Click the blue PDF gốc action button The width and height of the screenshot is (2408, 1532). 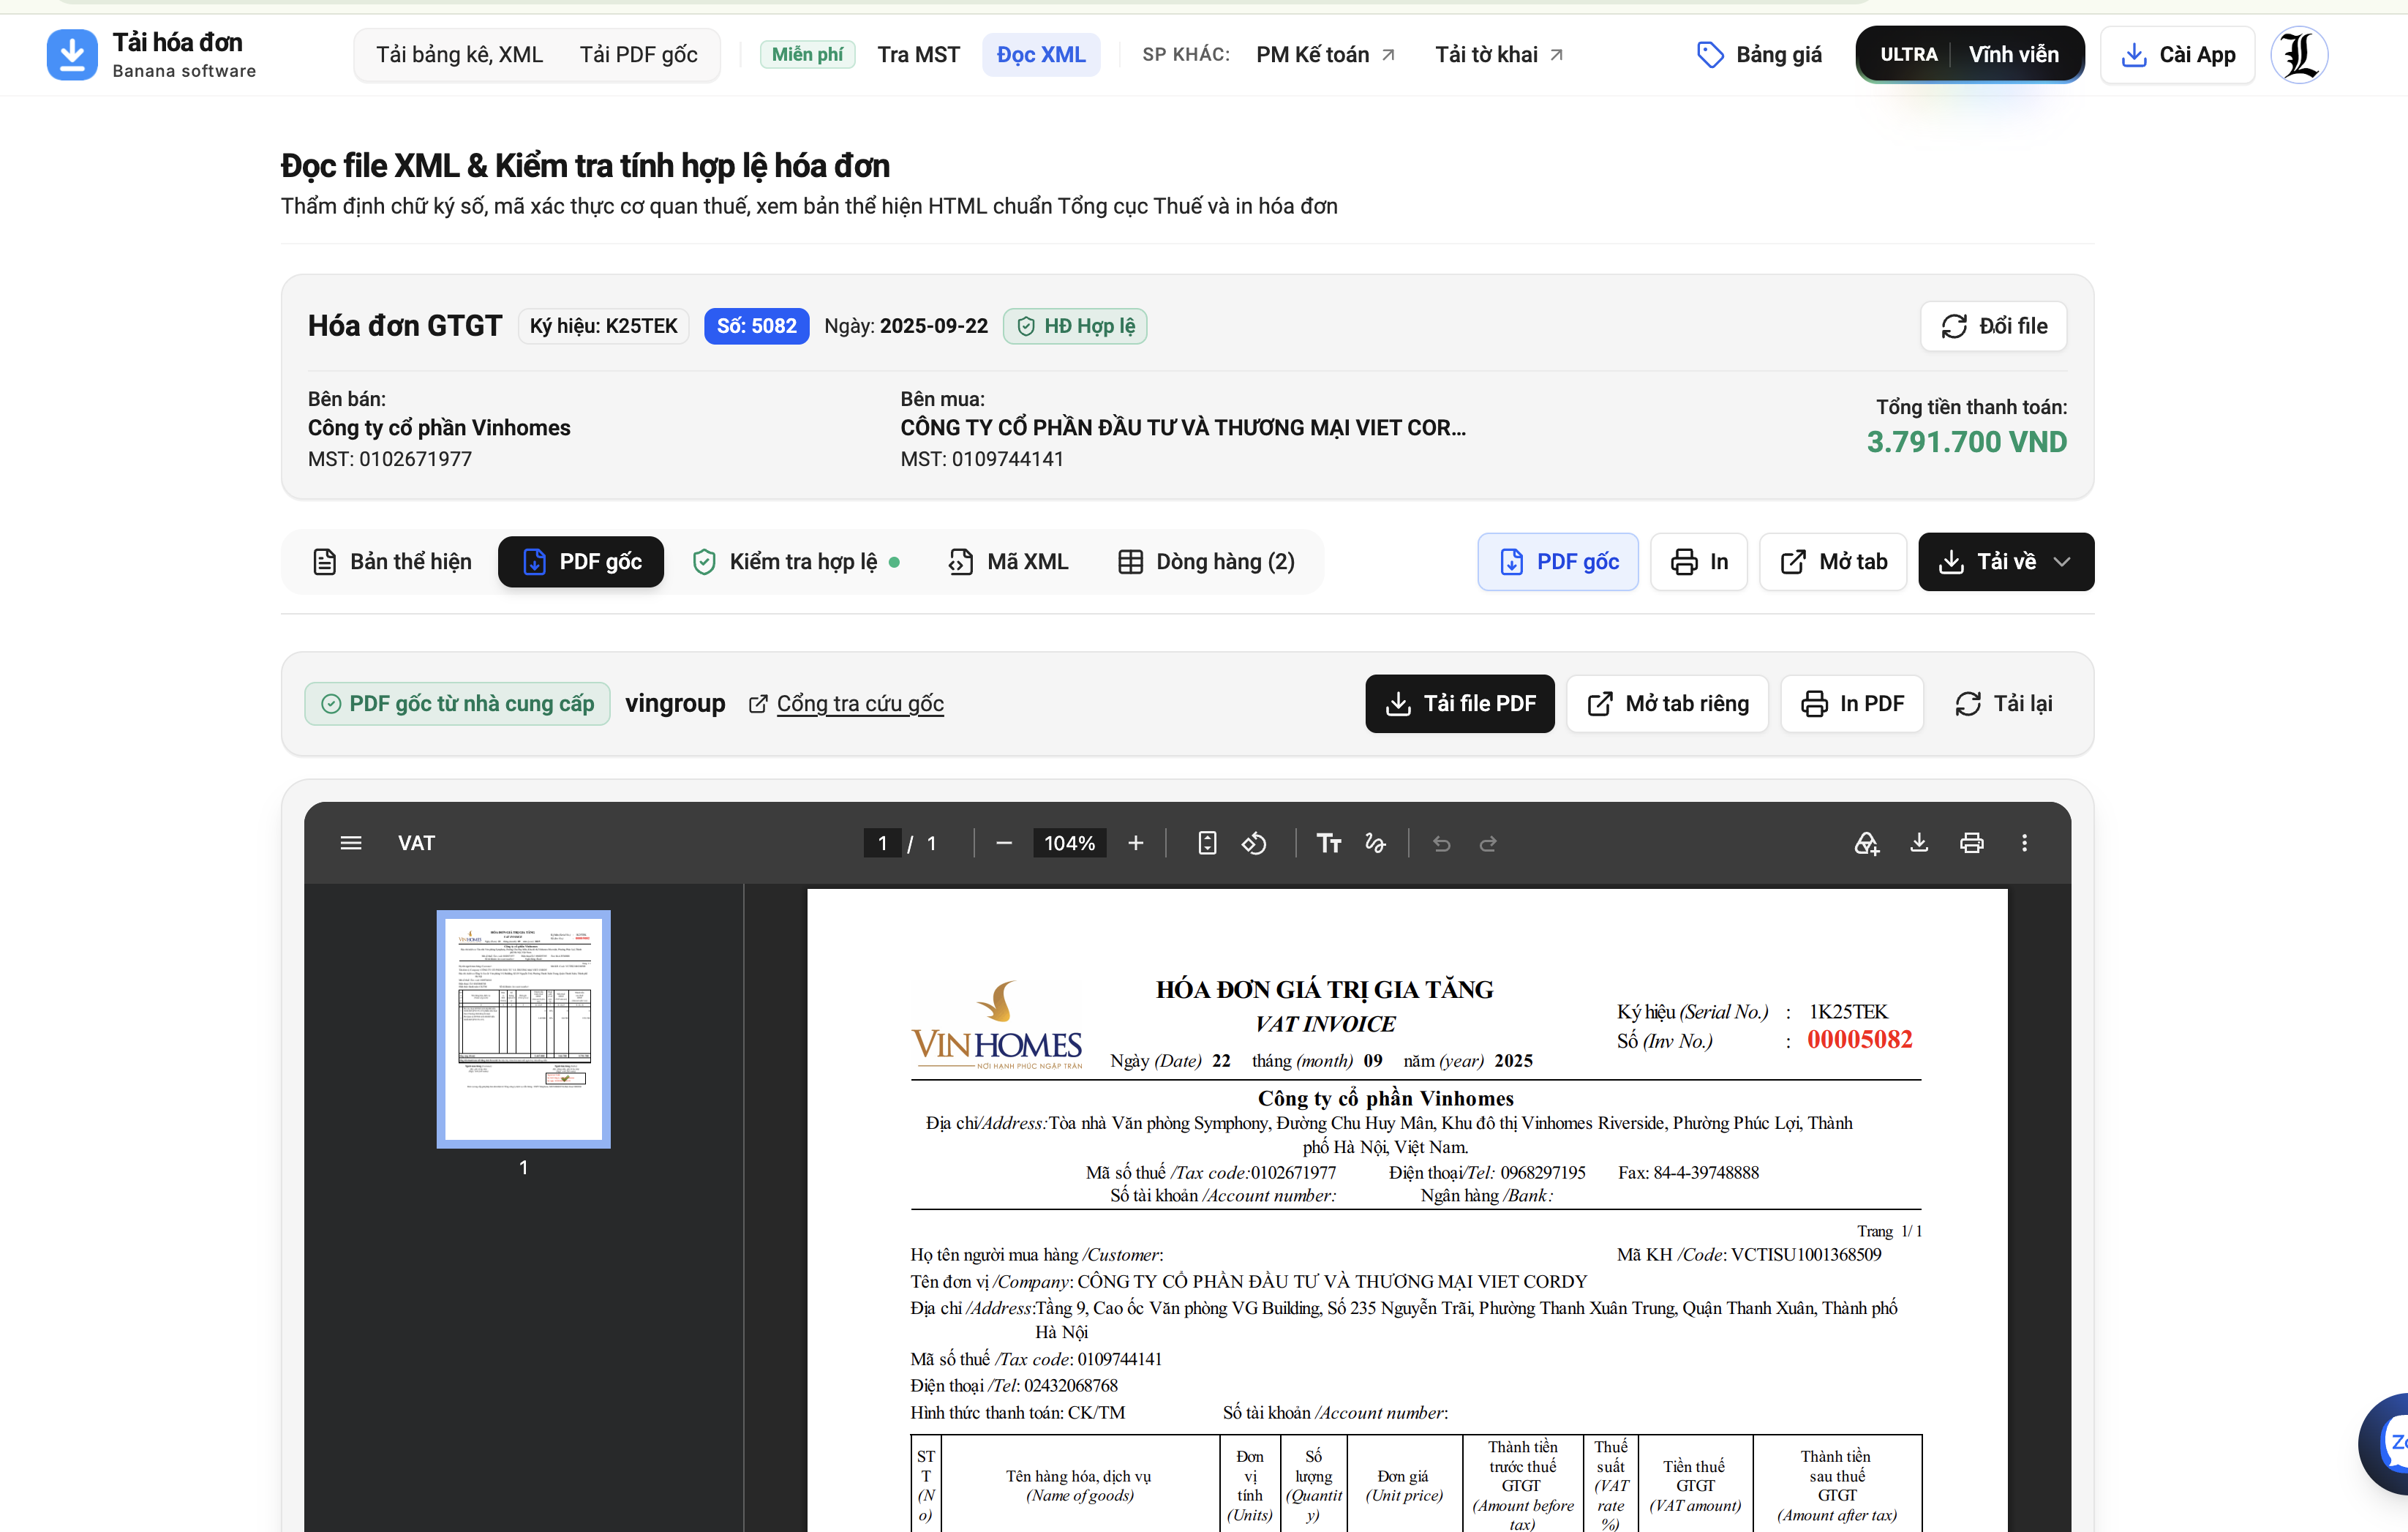(x=1558, y=562)
